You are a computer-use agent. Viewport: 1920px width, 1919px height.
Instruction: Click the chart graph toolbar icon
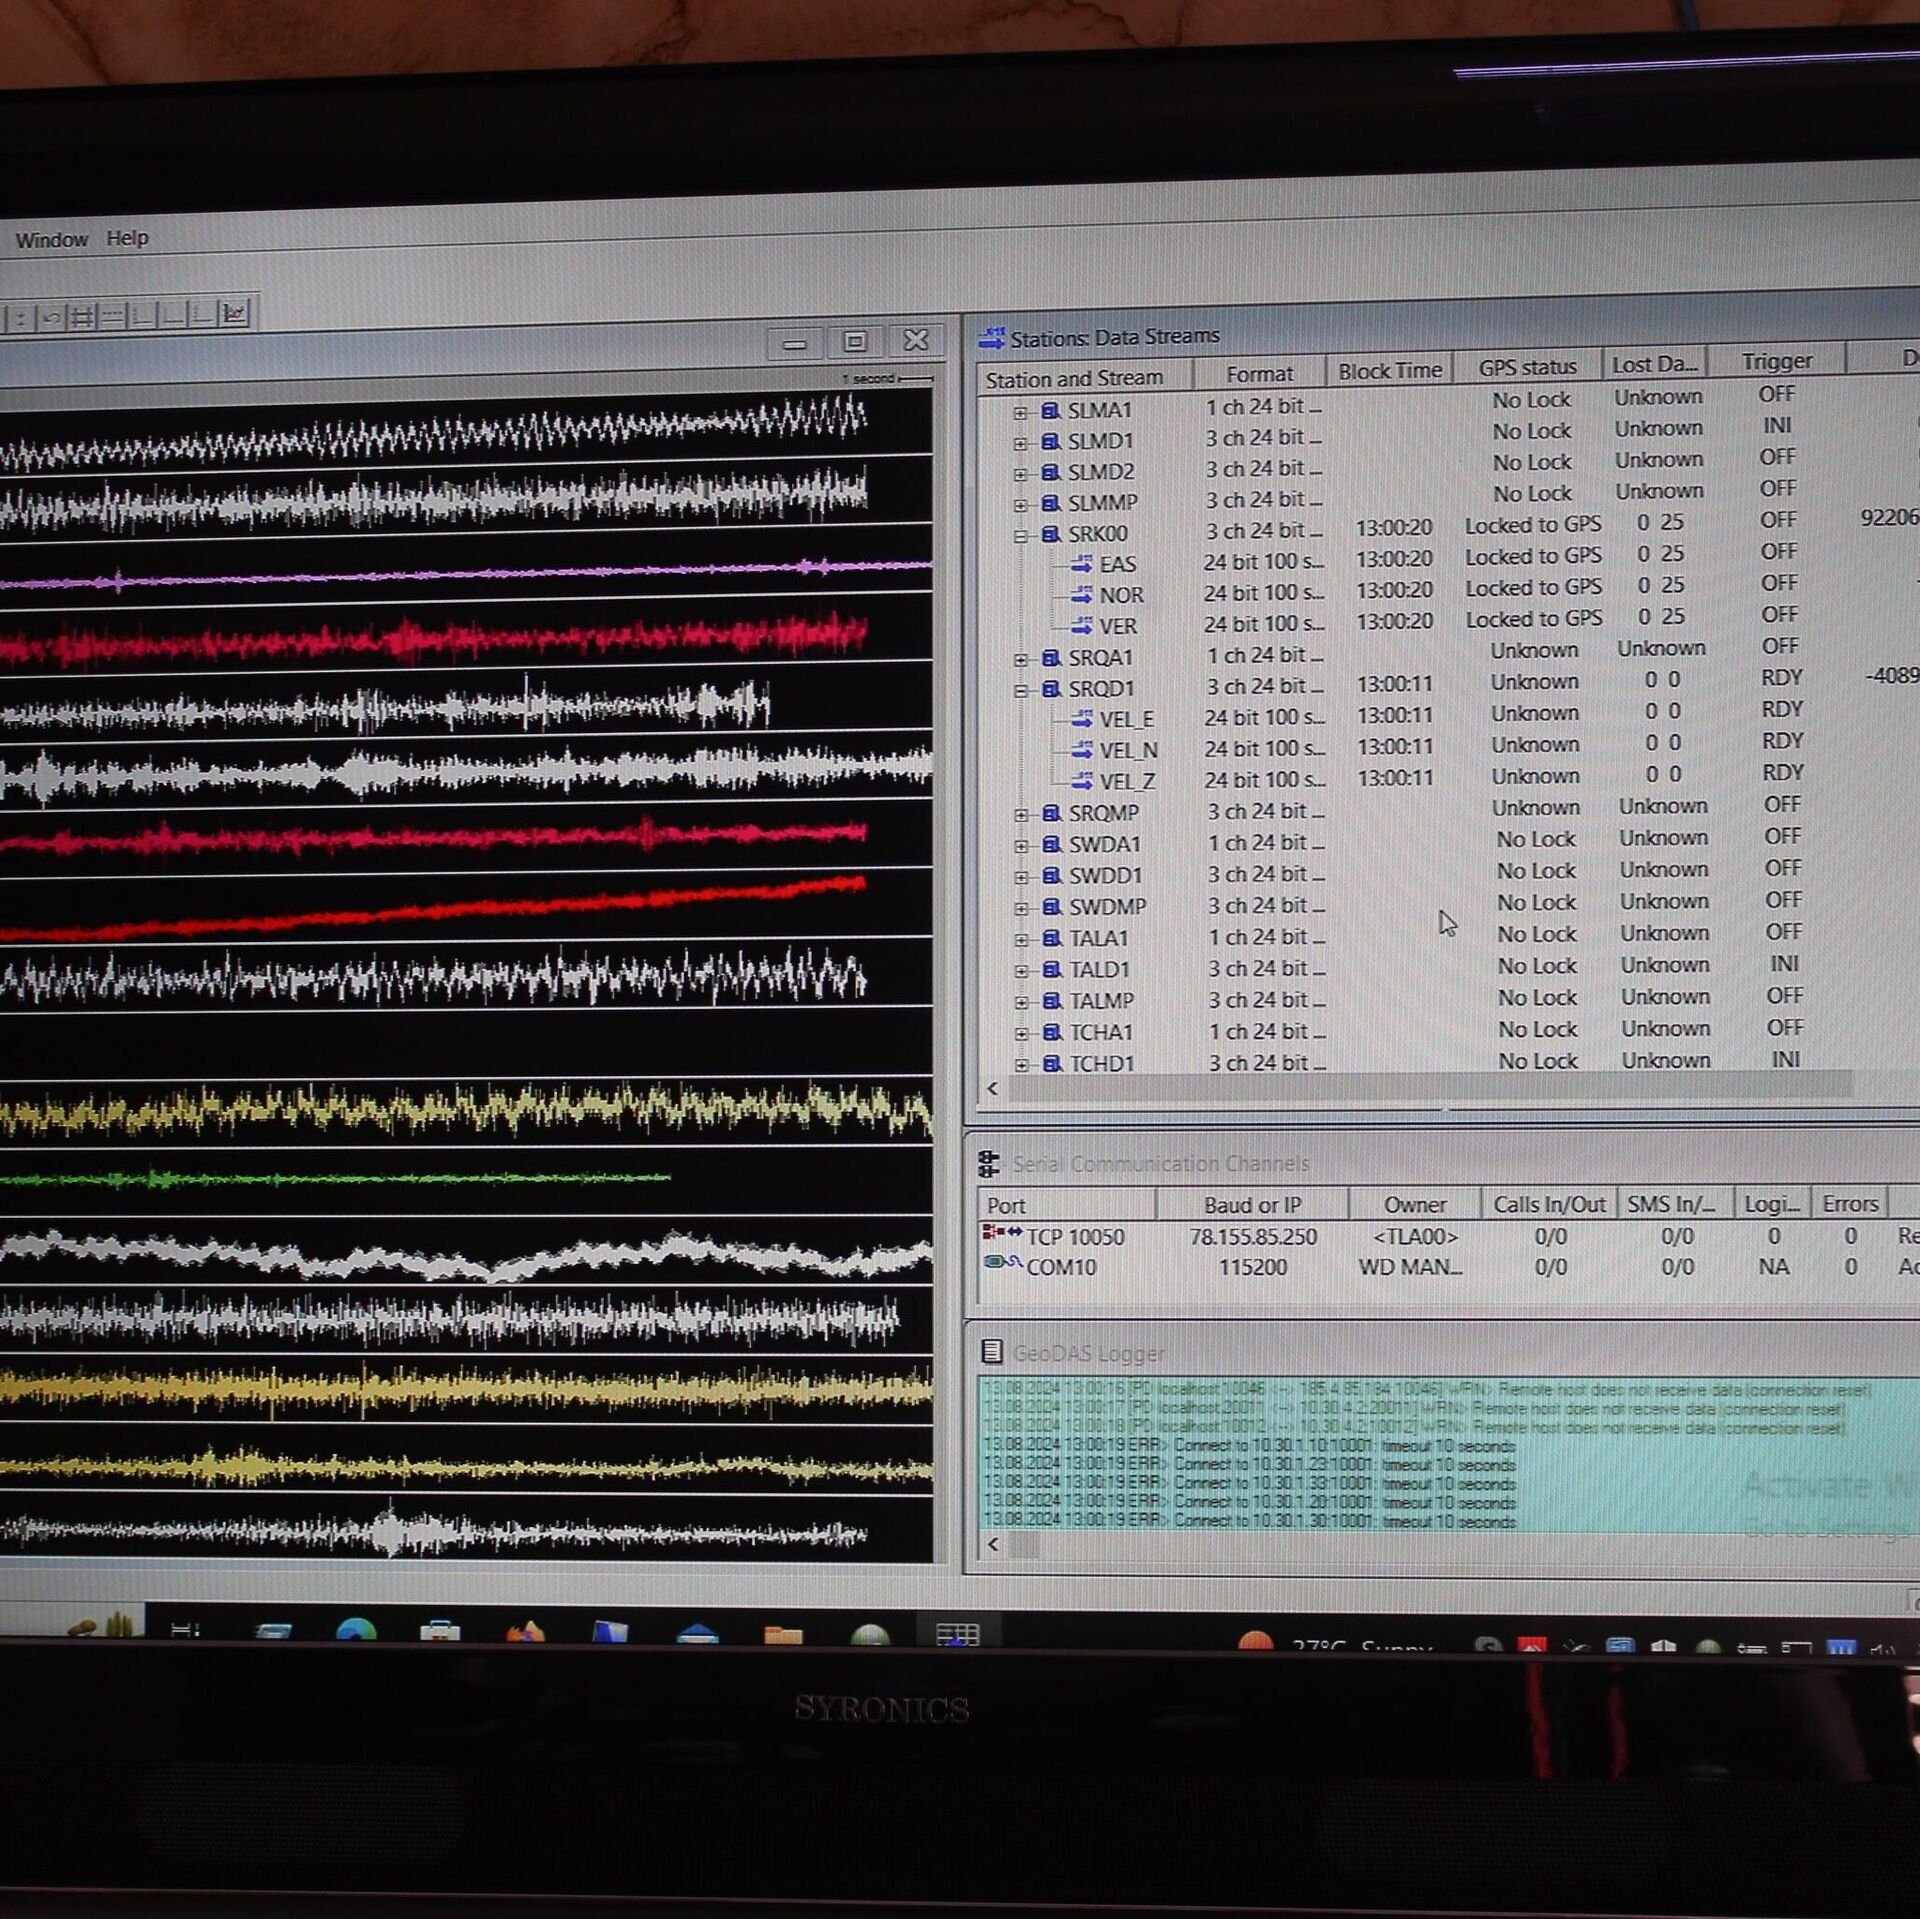pos(234,313)
